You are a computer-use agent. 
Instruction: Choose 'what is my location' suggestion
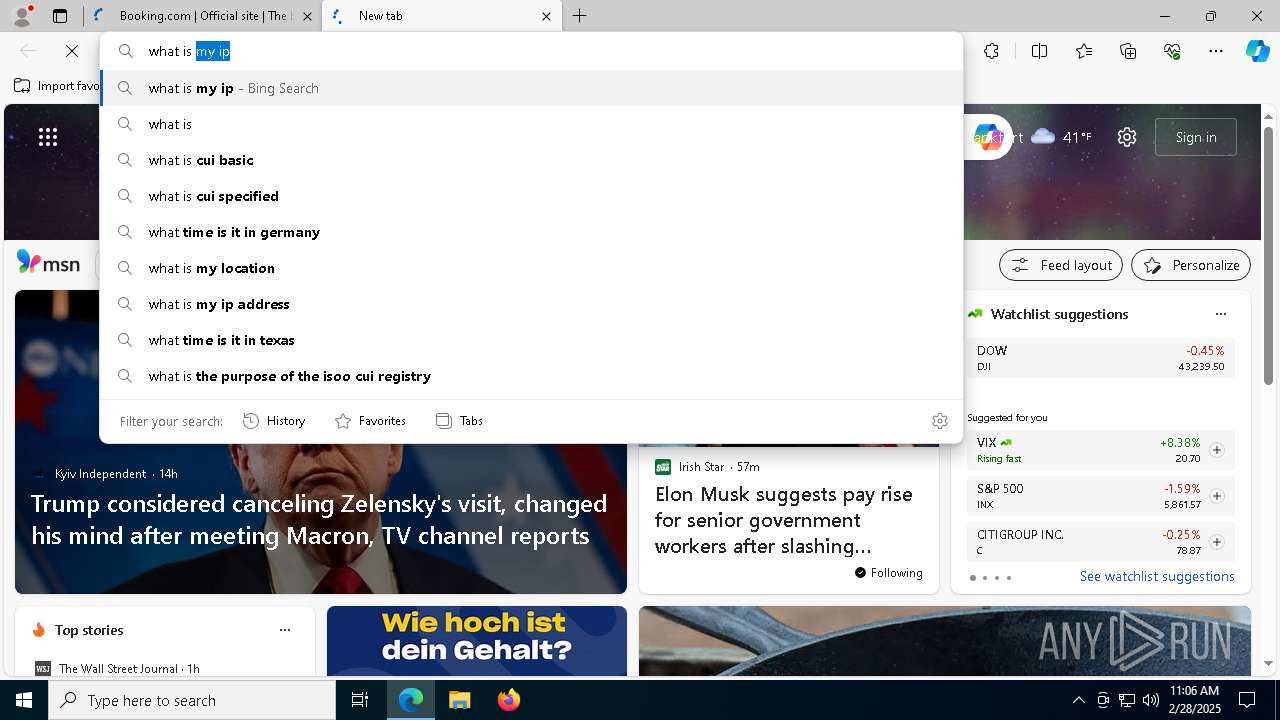[x=531, y=268]
